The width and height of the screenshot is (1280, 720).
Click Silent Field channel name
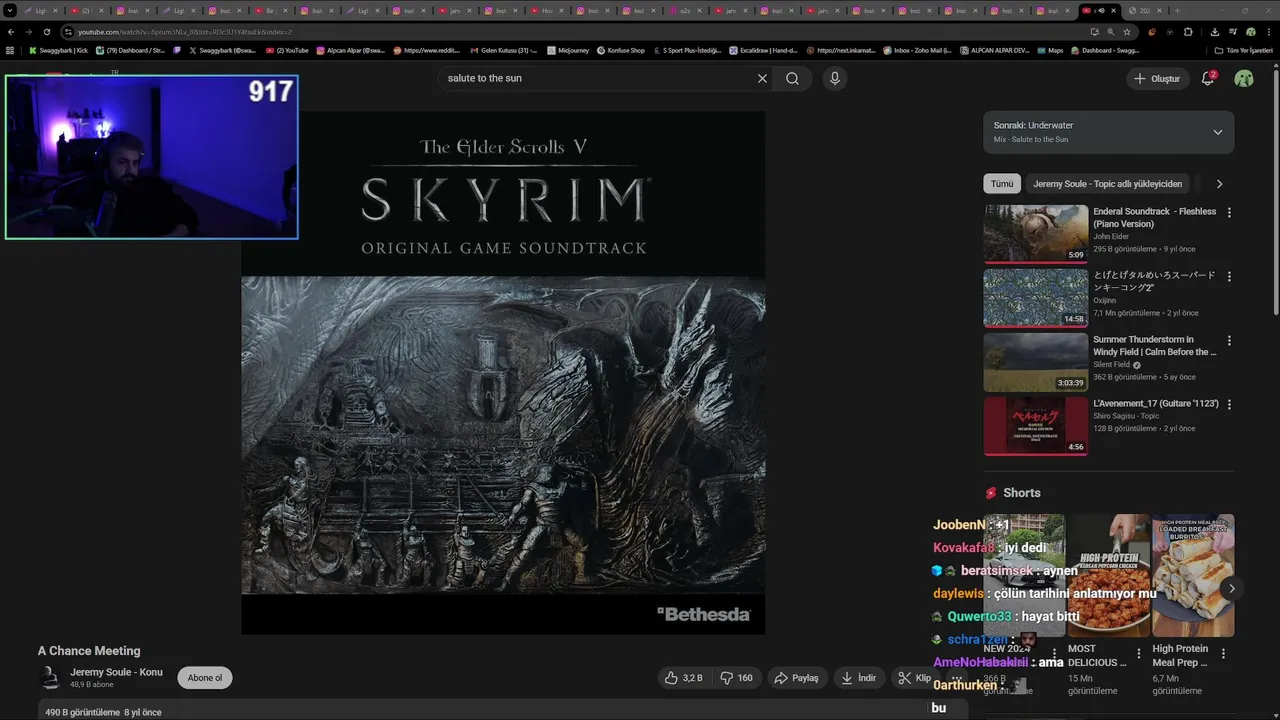[1112, 365]
